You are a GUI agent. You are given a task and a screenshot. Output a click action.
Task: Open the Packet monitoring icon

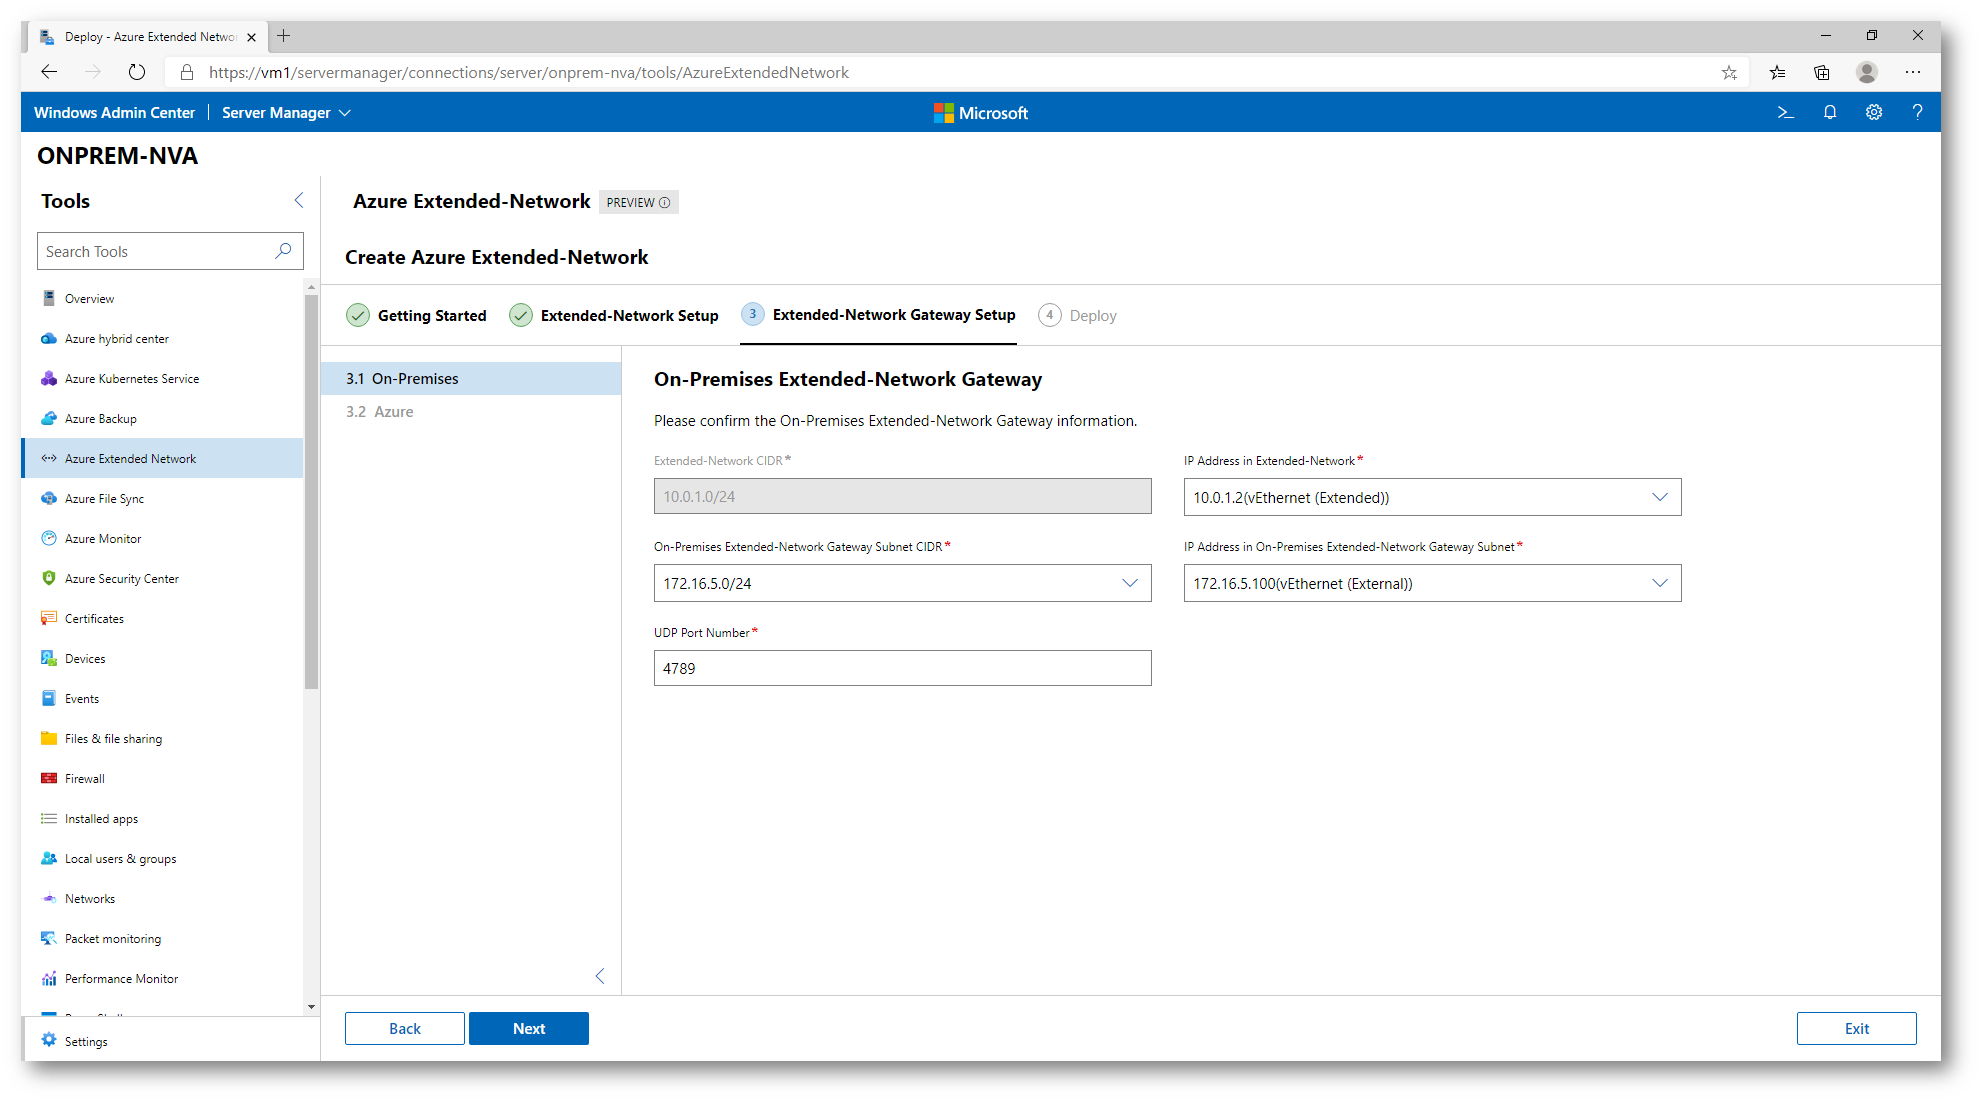click(48, 938)
